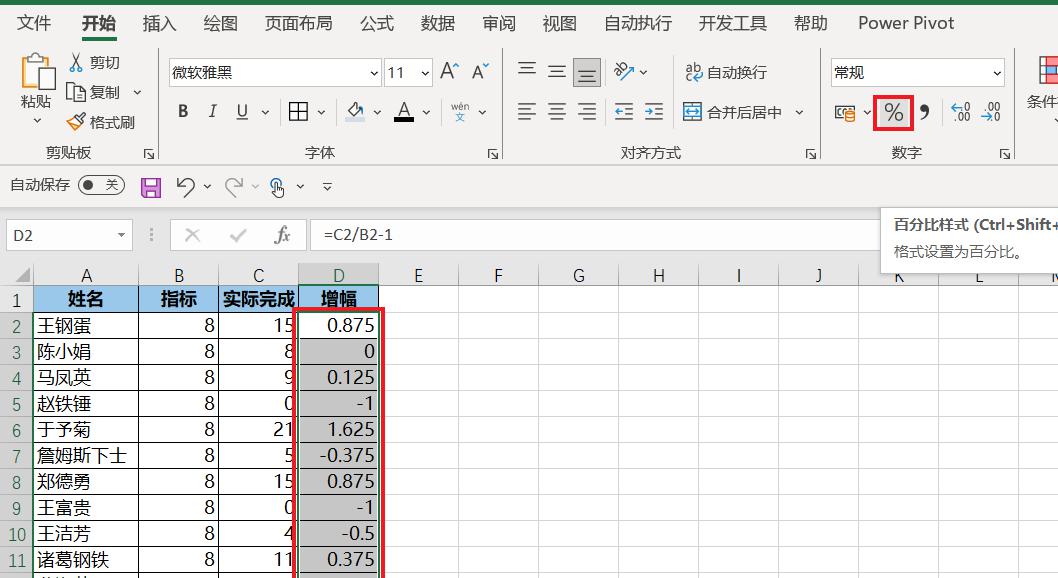
Task: Open the font color dropdown arrow
Action: [x=426, y=112]
